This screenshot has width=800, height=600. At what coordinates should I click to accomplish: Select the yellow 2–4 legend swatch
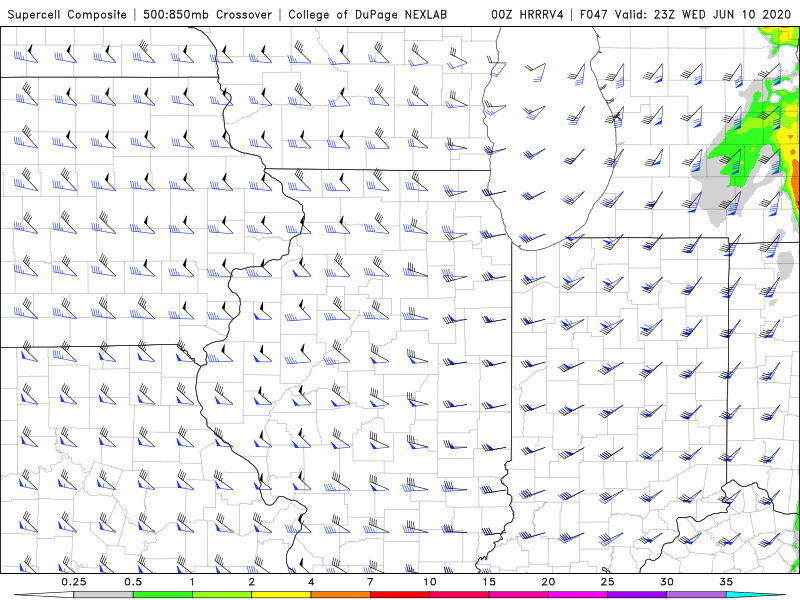tap(281, 595)
